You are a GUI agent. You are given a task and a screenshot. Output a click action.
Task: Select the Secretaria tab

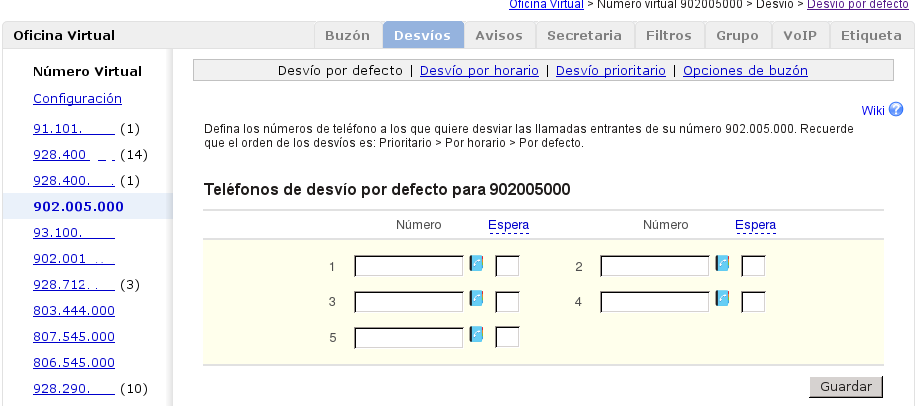[585, 36]
